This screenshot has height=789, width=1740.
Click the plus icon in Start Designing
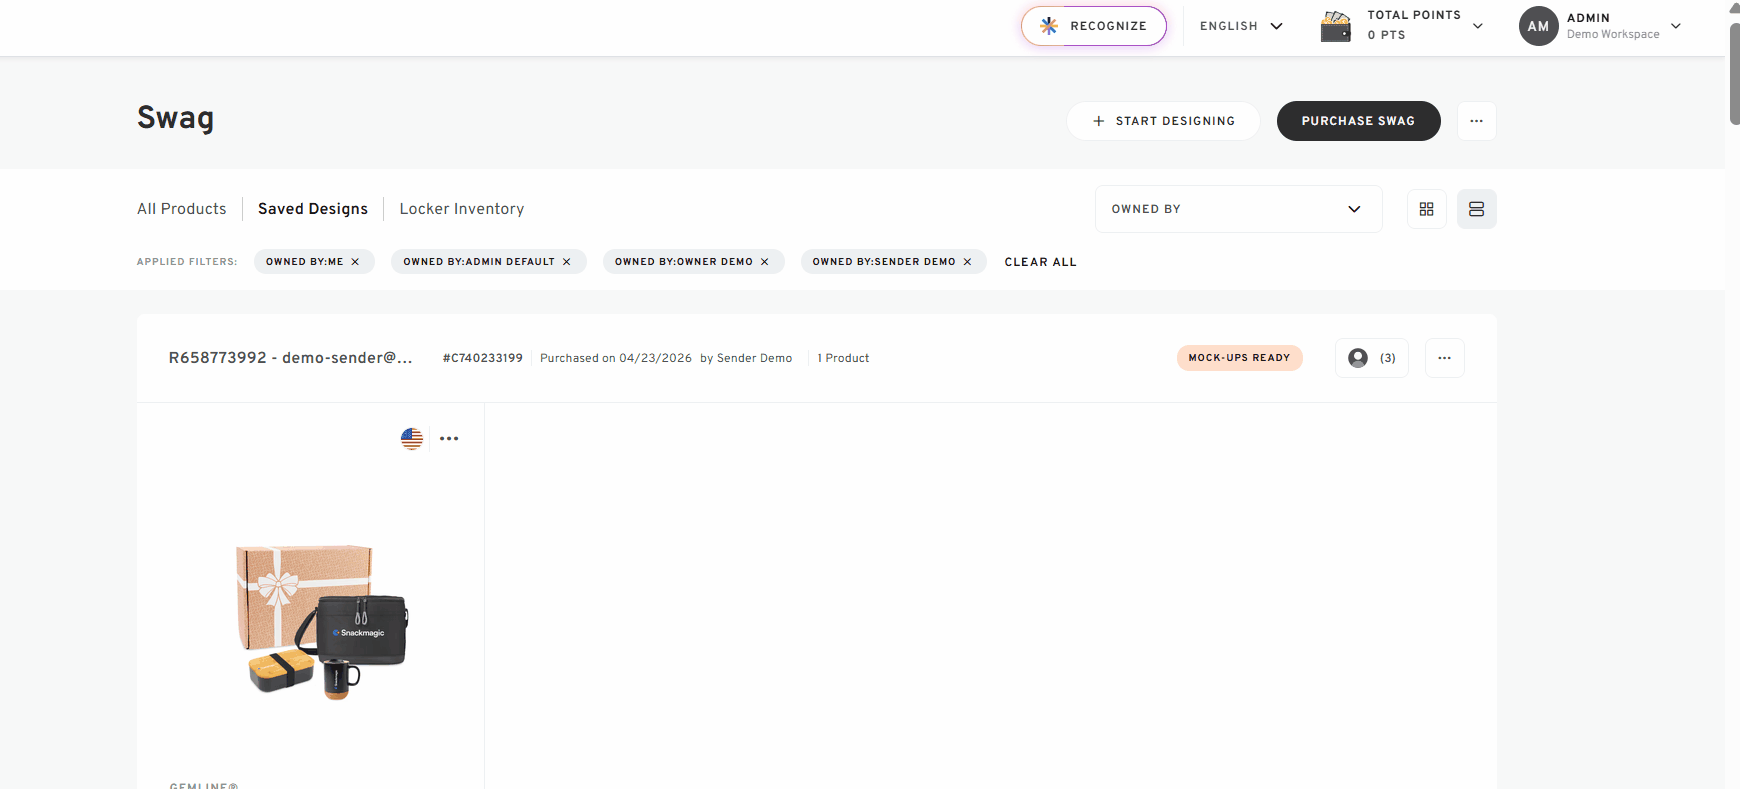click(x=1098, y=121)
